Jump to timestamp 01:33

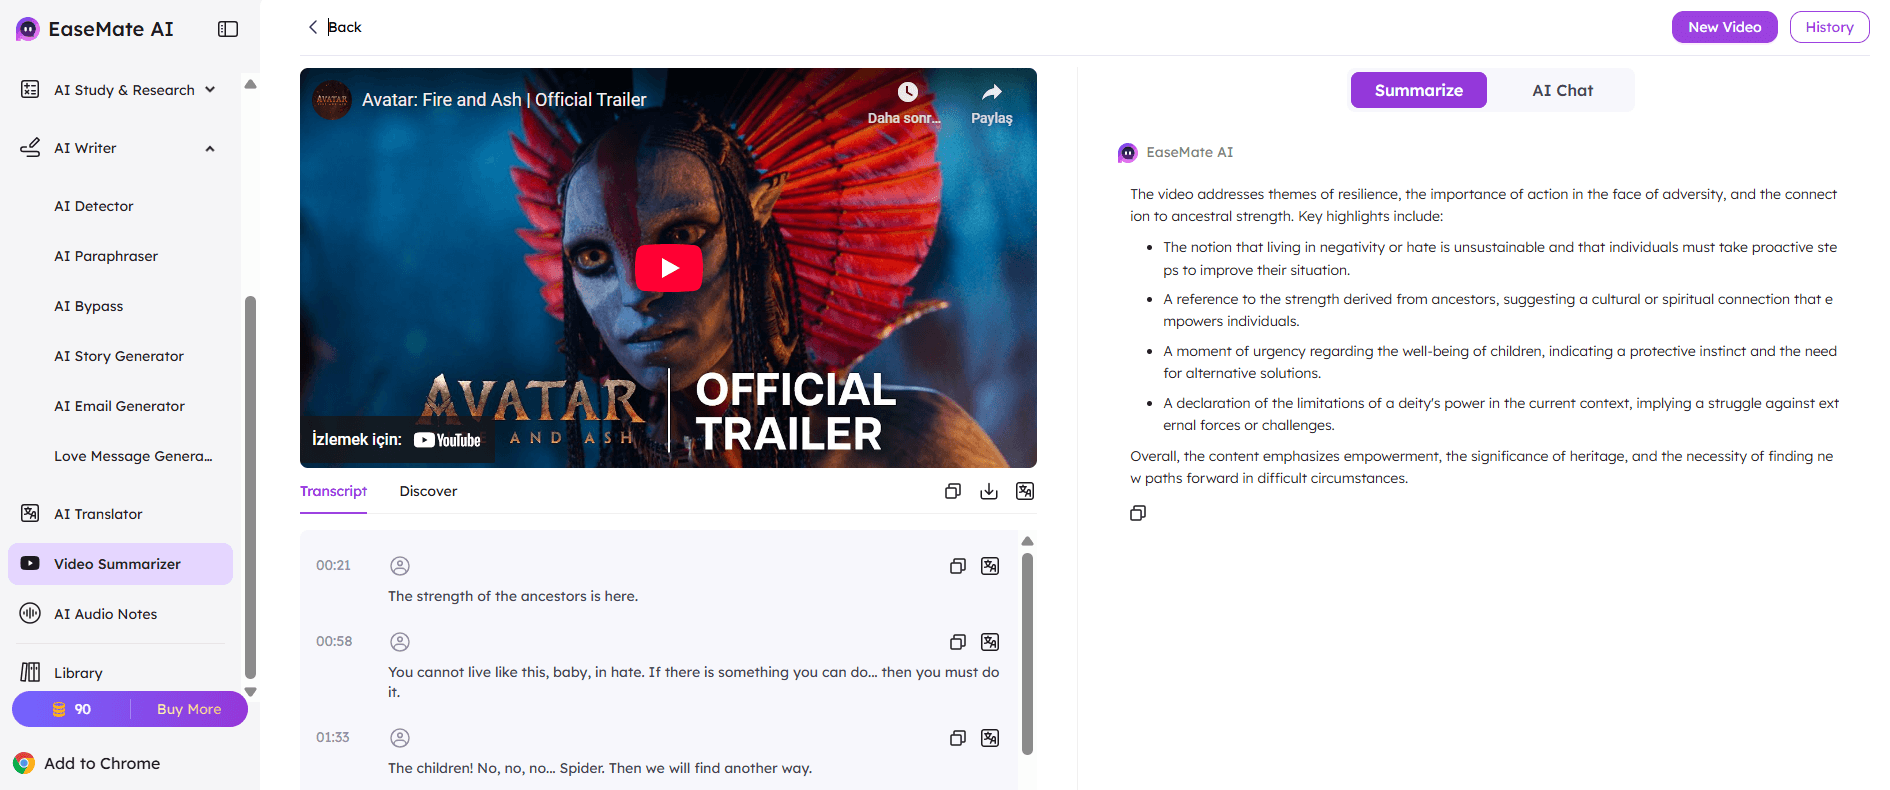(333, 737)
